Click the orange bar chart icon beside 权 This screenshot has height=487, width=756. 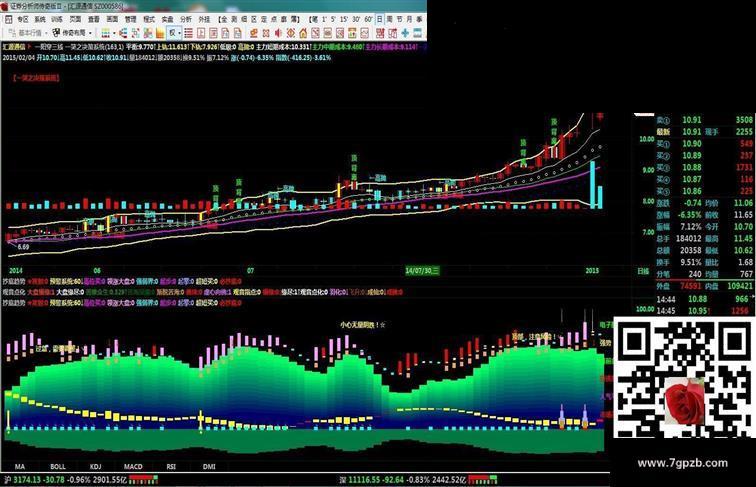click(x=160, y=33)
